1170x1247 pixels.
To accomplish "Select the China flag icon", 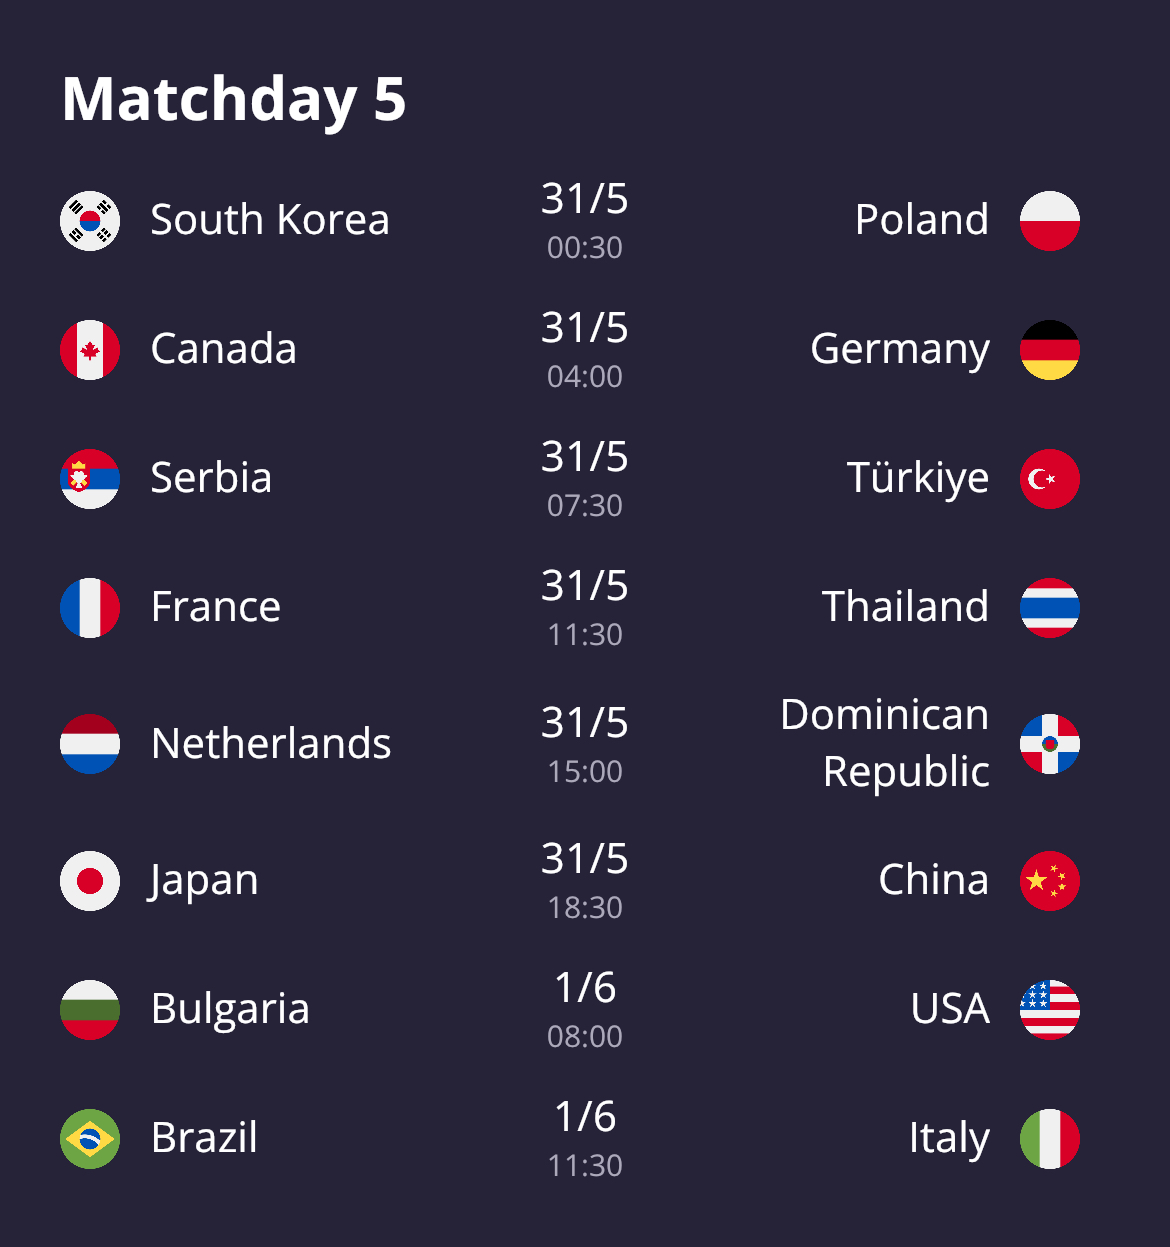I will 1050,881.
